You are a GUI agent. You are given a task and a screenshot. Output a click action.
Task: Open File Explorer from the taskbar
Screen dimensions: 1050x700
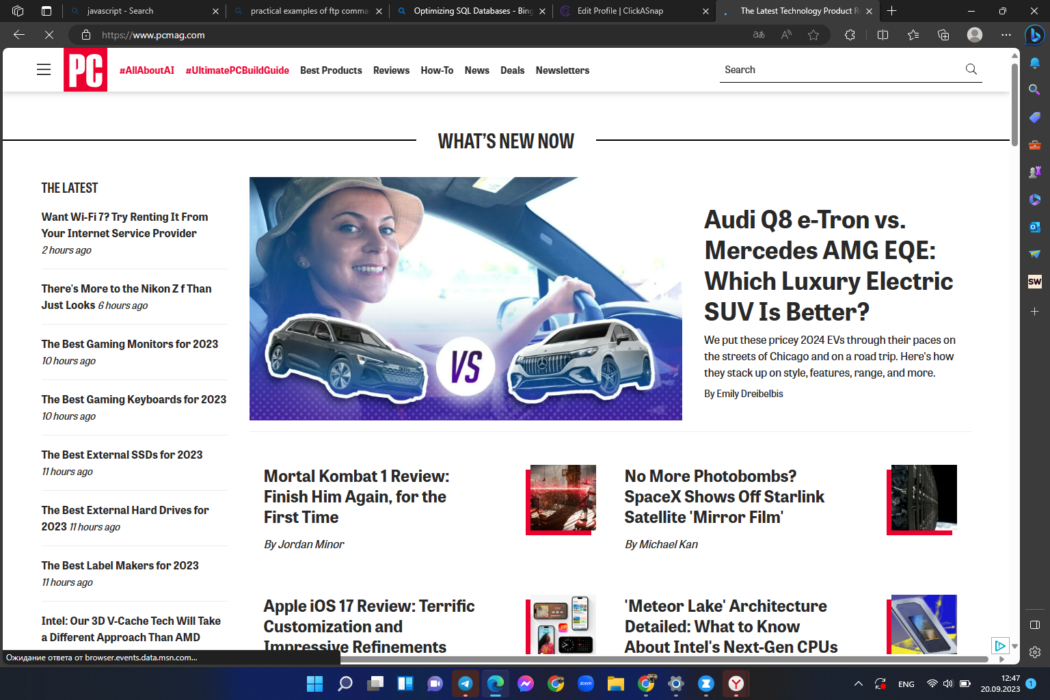click(x=615, y=683)
